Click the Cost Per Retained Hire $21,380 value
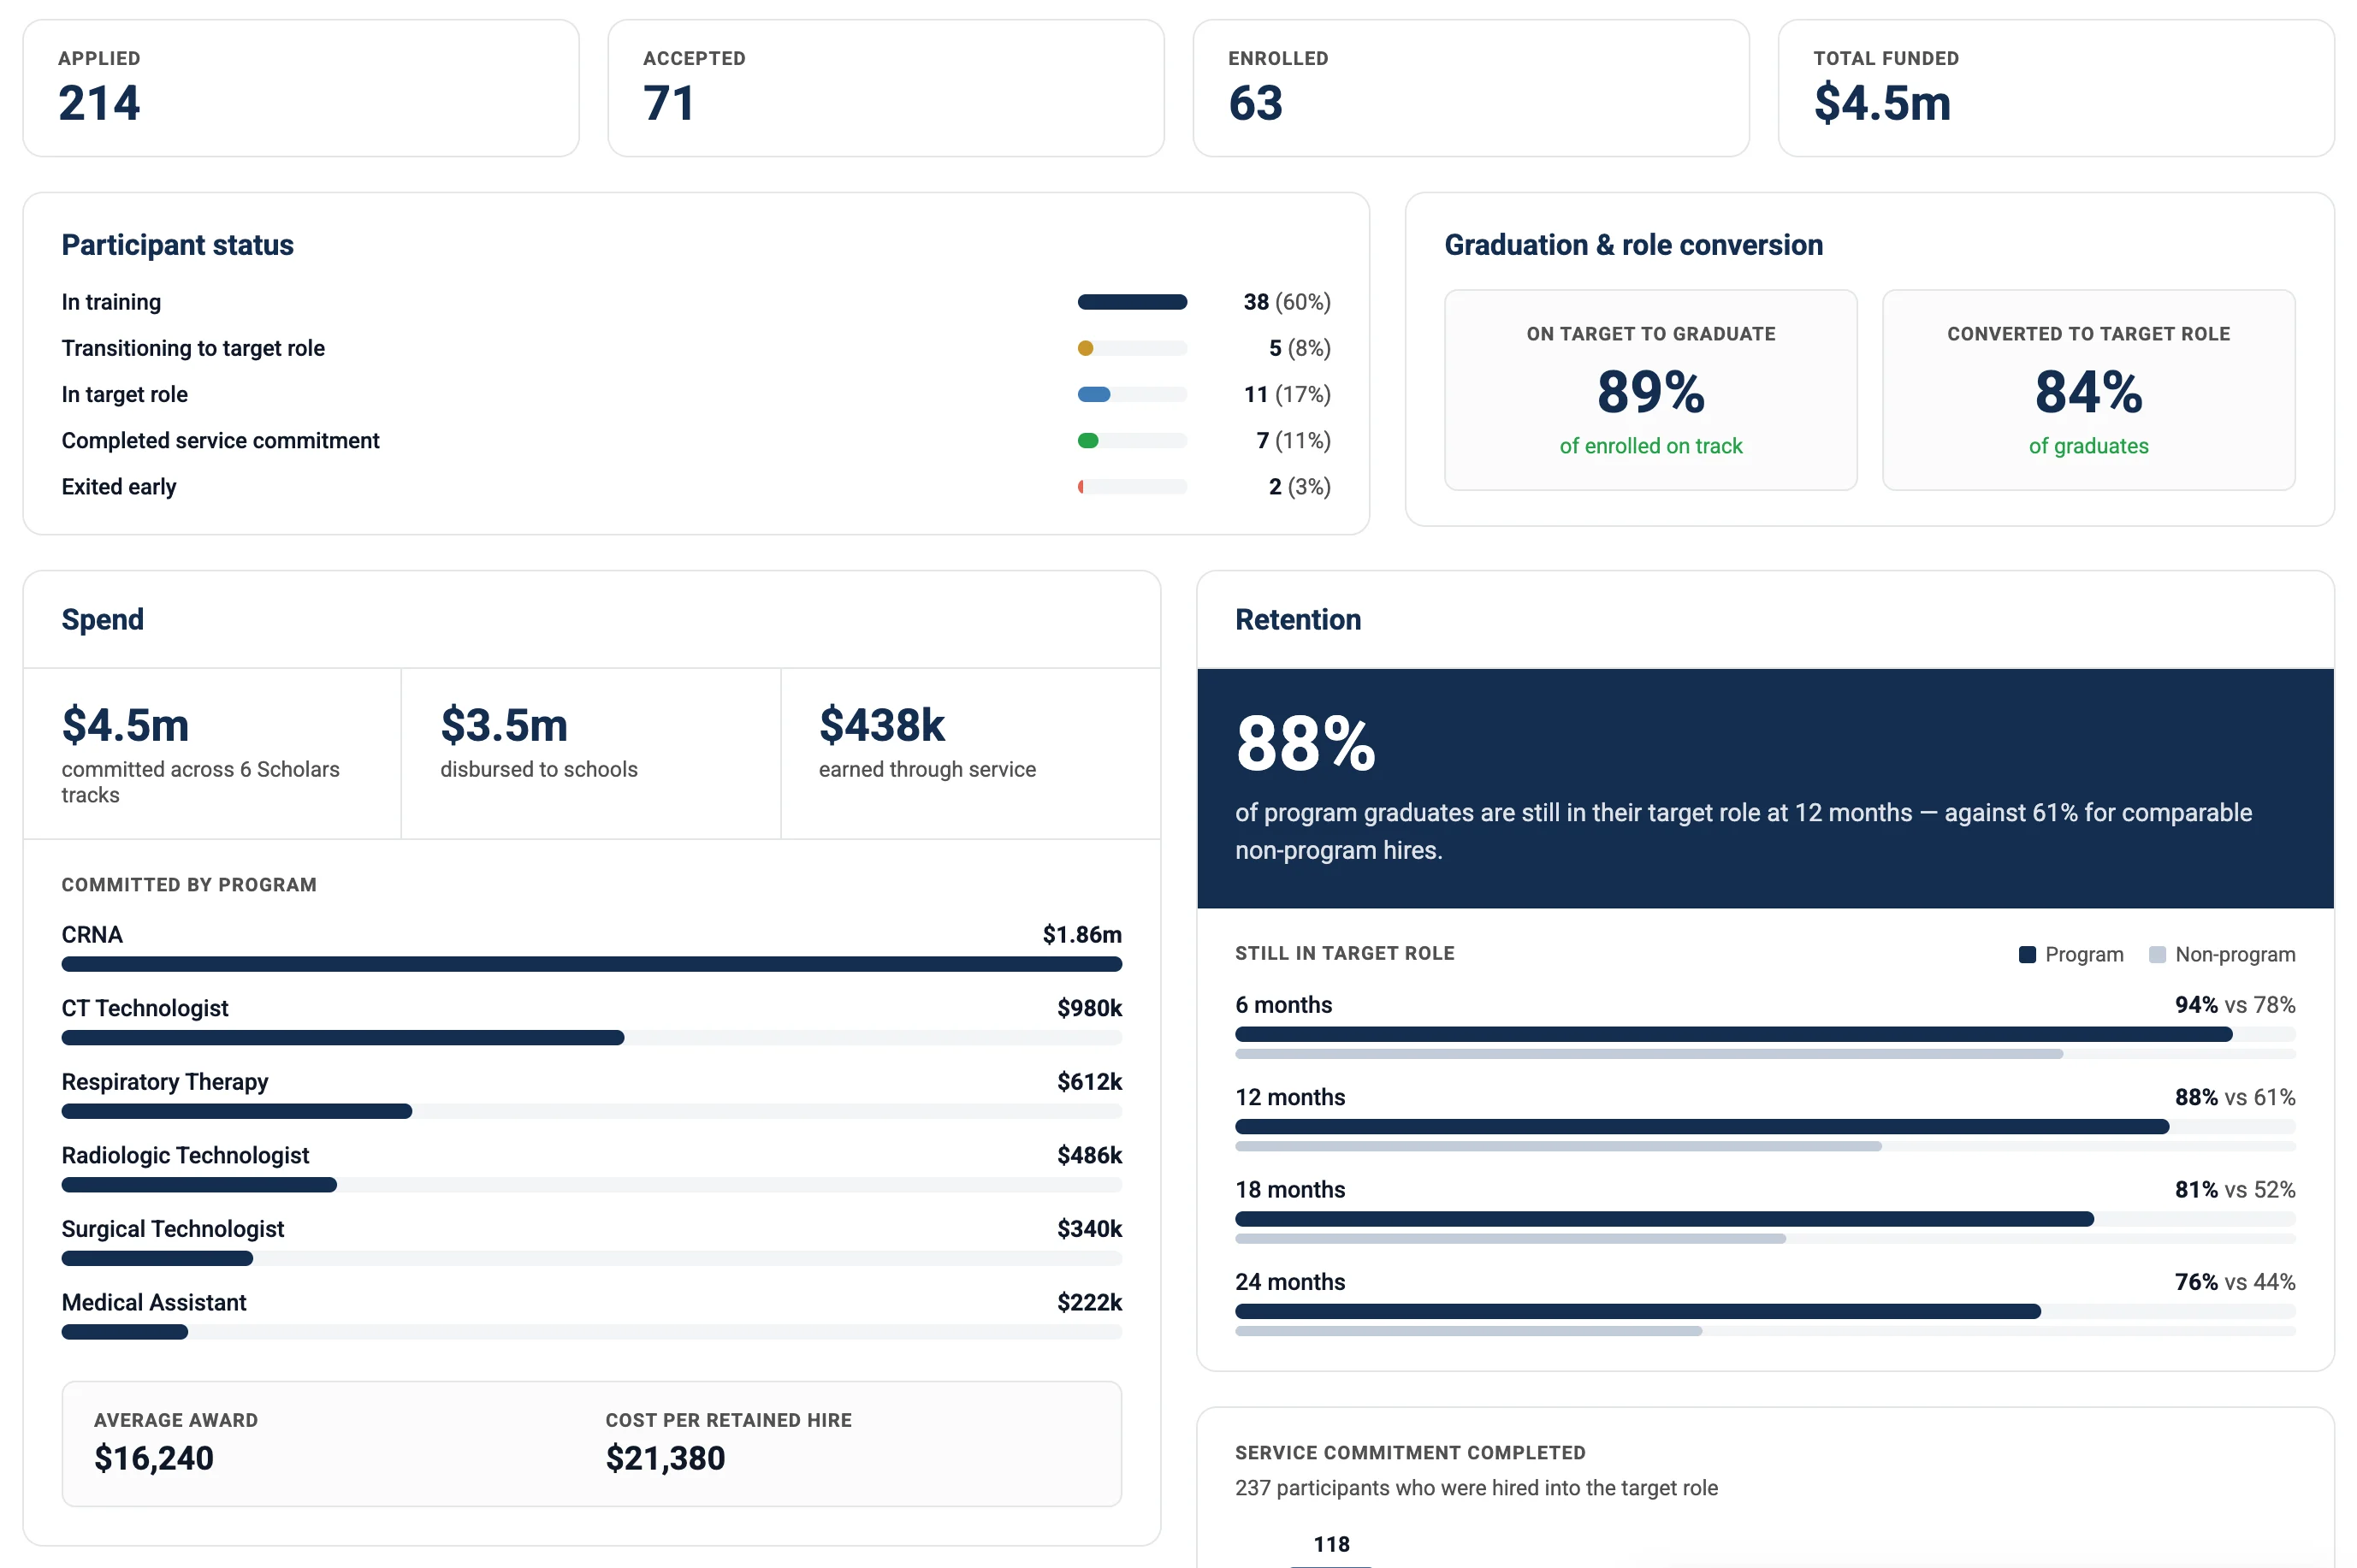2357x1568 pixels. click(665, 1458)
